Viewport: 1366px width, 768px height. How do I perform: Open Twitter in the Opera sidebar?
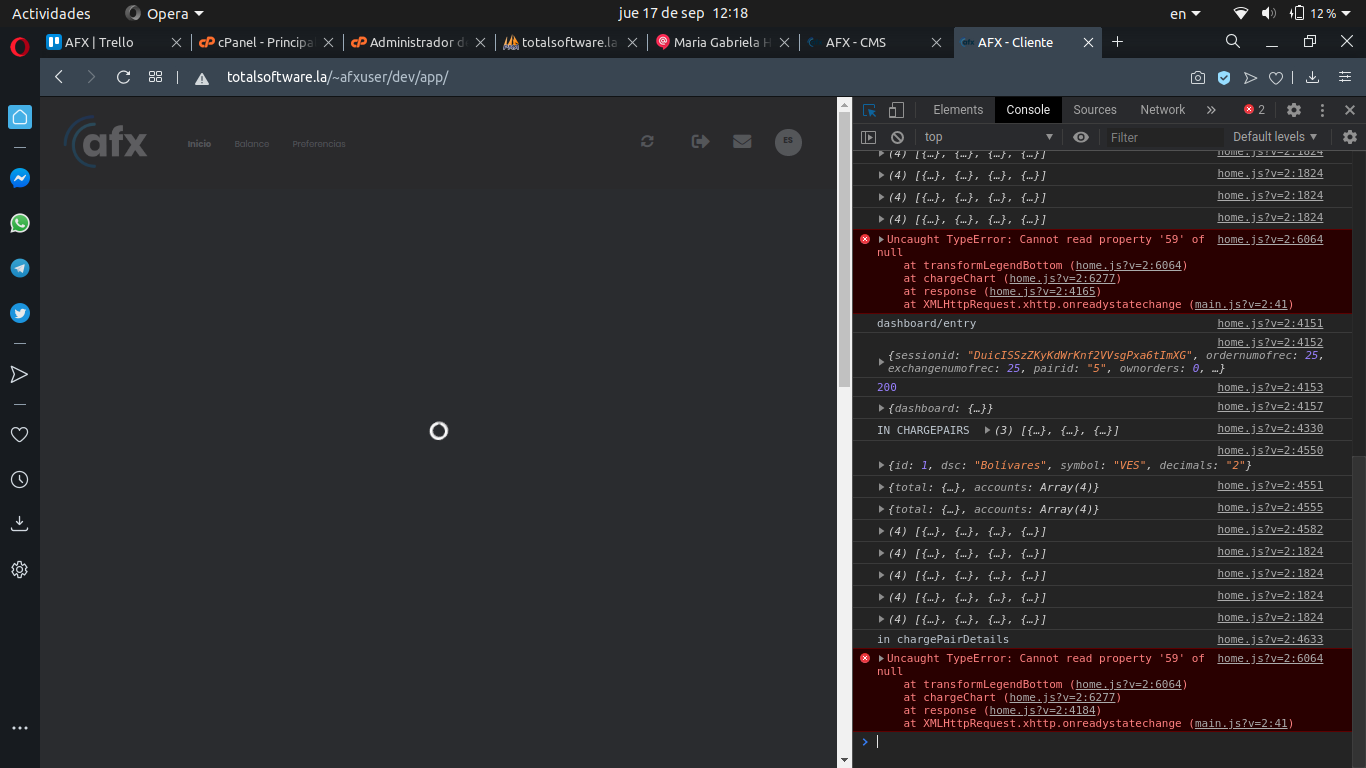[x=20, y=313]
